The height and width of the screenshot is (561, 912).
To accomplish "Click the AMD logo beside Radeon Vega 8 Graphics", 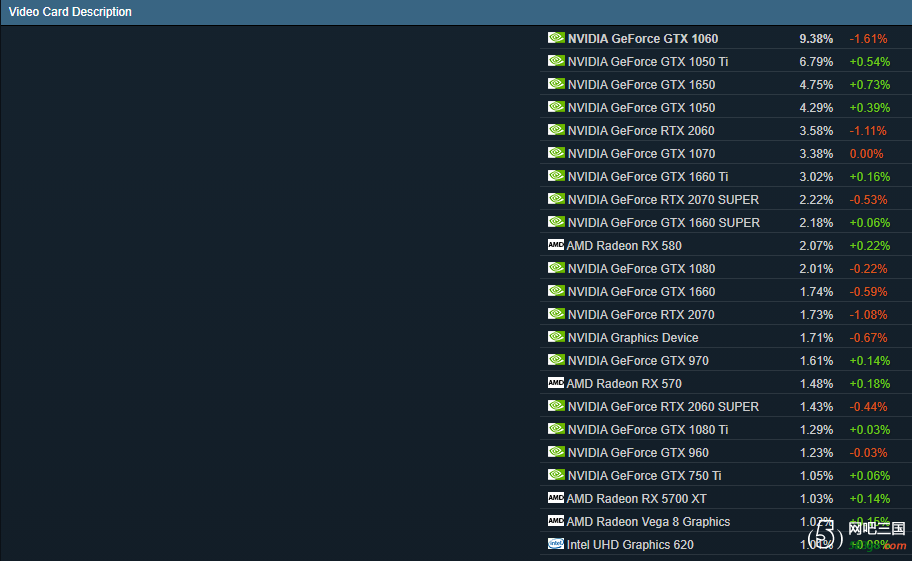I will (555, 521).
